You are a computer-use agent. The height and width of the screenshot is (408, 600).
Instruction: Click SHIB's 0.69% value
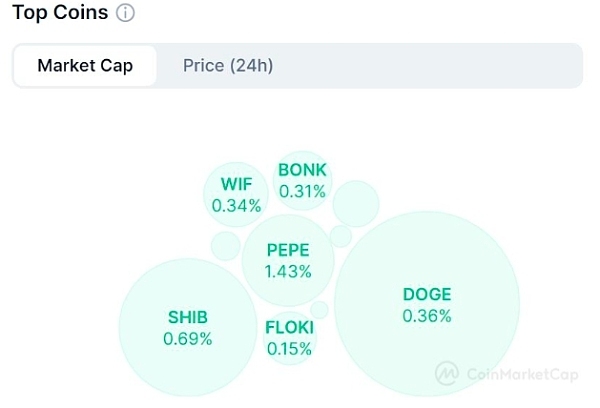click(x=188, y=338)
